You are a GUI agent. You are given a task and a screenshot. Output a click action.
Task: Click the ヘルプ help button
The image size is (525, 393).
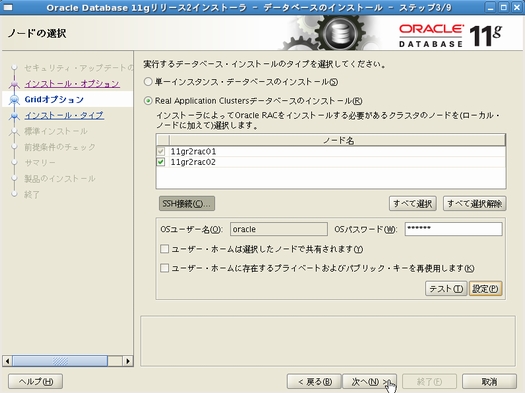coord(35,382)
